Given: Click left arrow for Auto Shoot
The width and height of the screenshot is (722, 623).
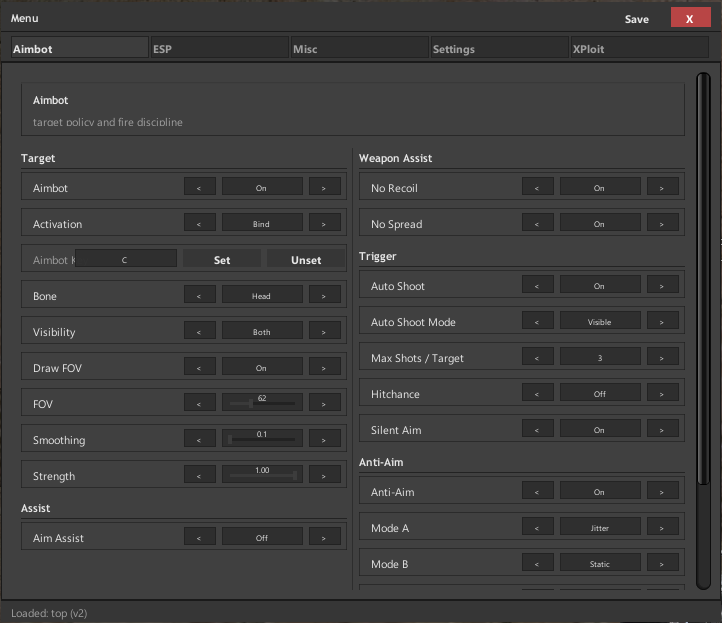Looking at the screenshot, I should pos(537,285).
